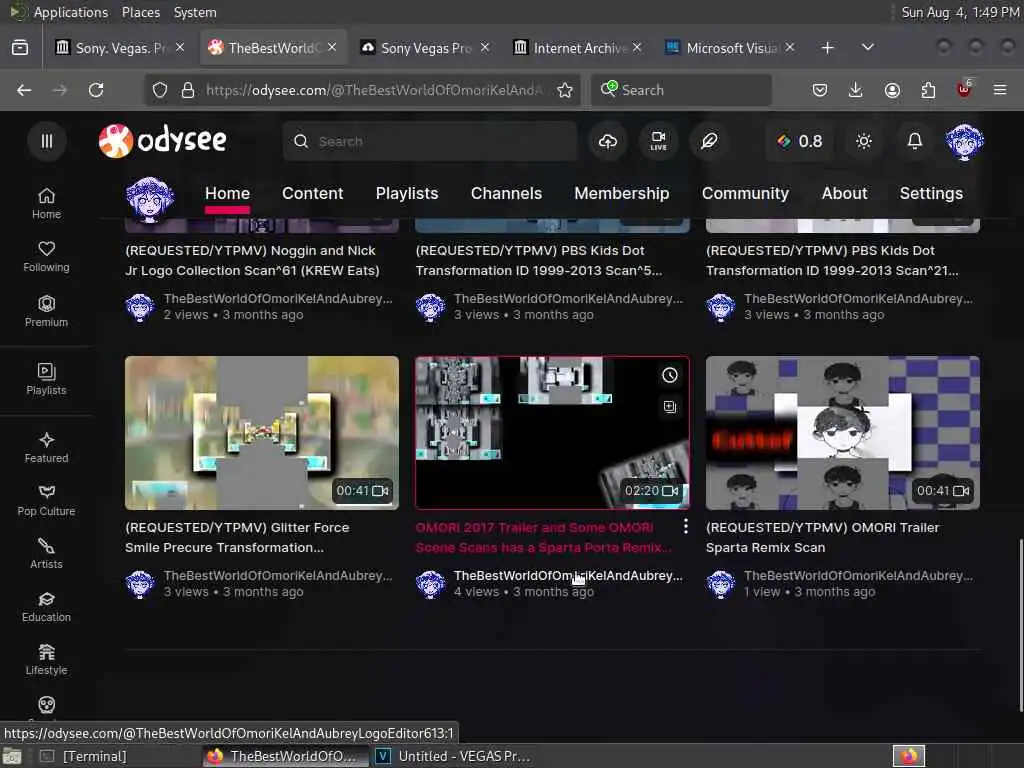Image resolution: width=1024 pixels, height=768 pixels.
Task: Open the Firefox extensions puzzle icon
Action: tap(928, 90)
